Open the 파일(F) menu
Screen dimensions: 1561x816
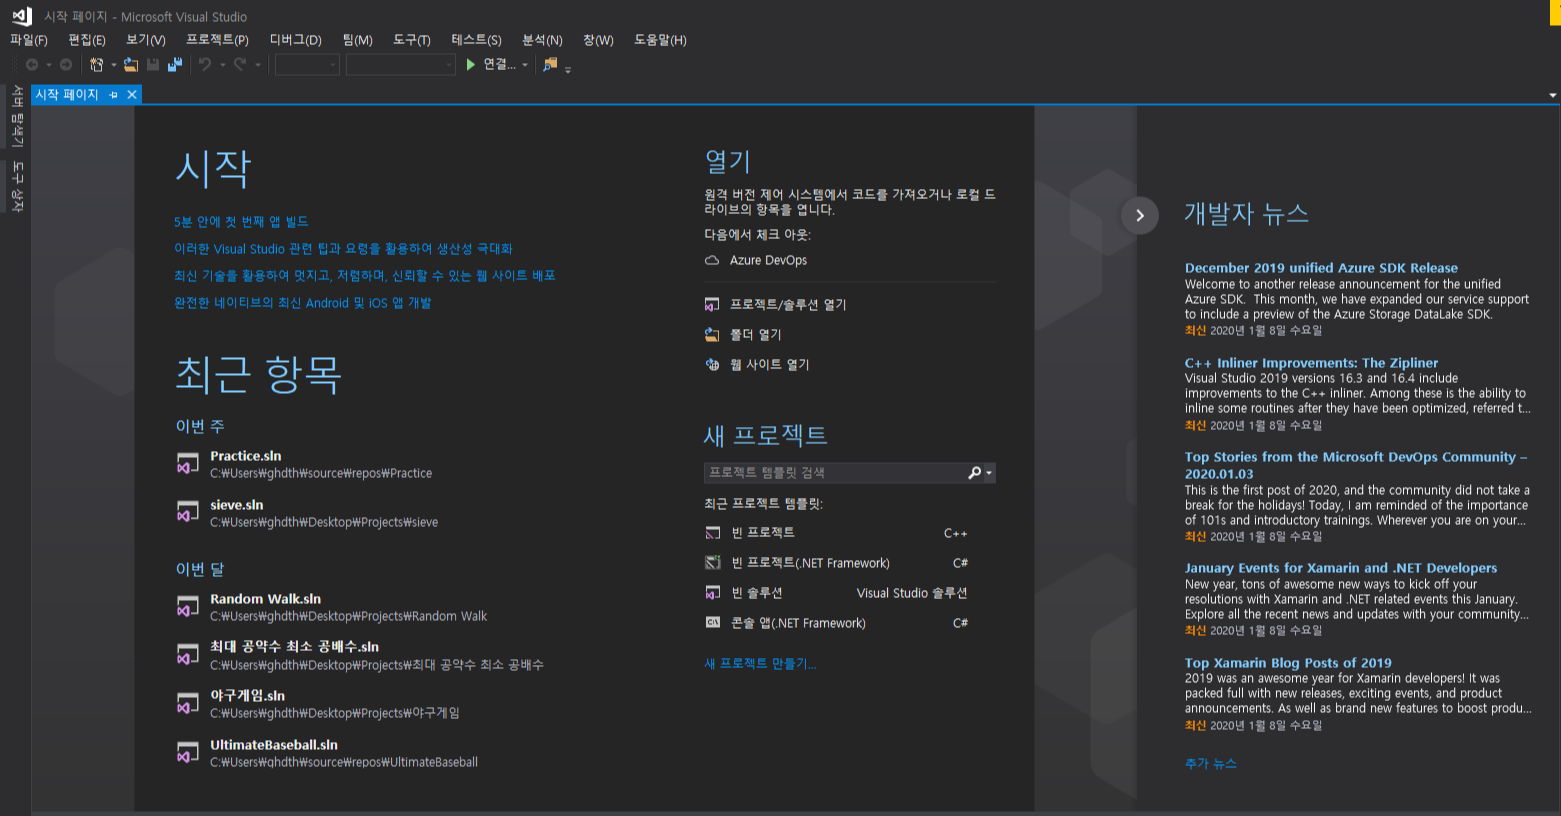coord(29,40)
